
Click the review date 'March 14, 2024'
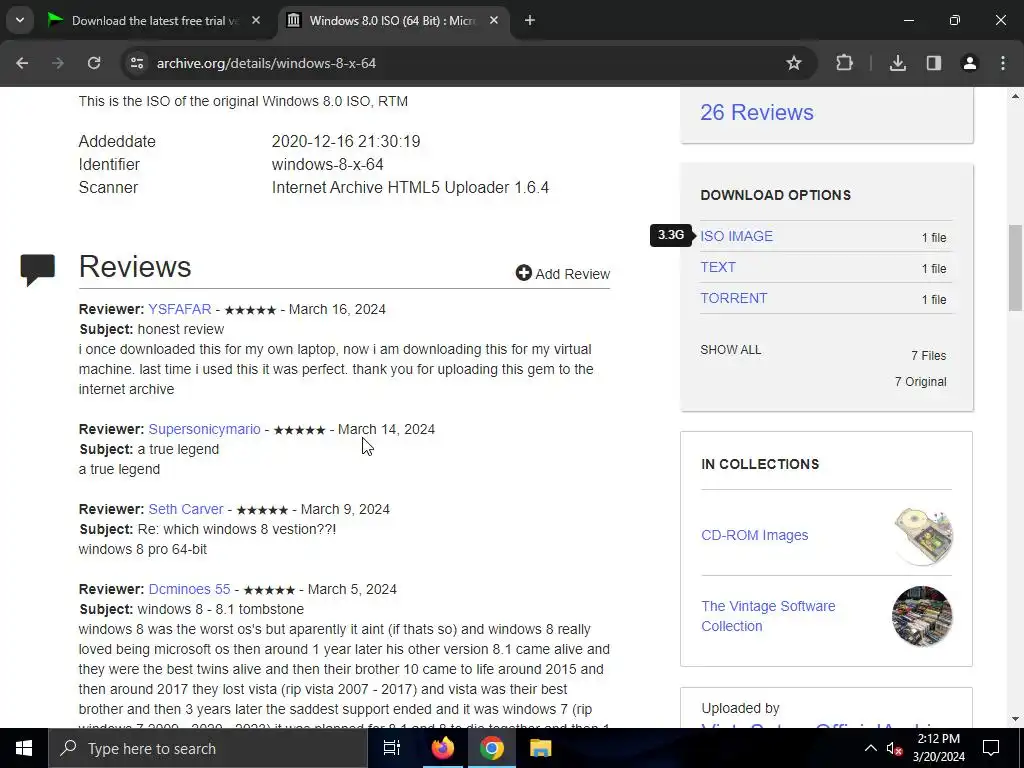click(x=386, y=430)
